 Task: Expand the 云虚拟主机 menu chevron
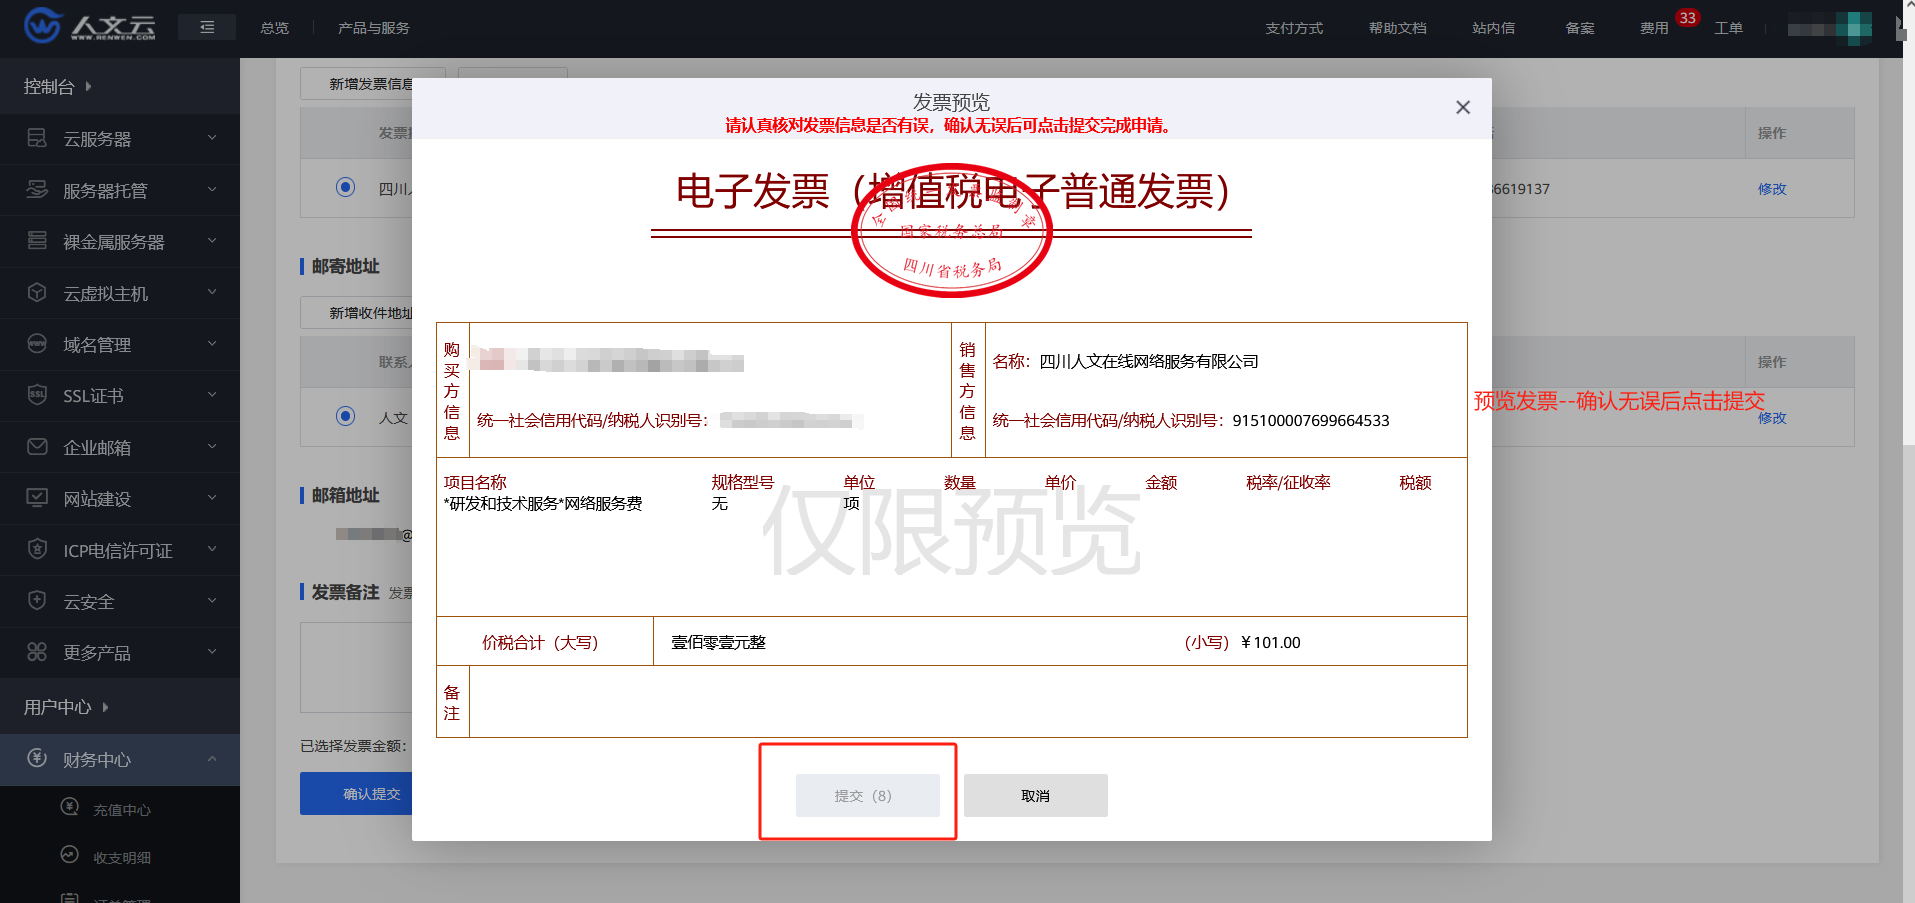coord(212,293)
